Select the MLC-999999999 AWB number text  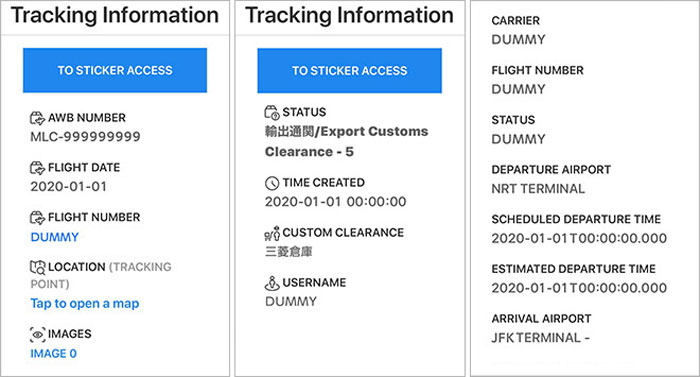(85, 137)
